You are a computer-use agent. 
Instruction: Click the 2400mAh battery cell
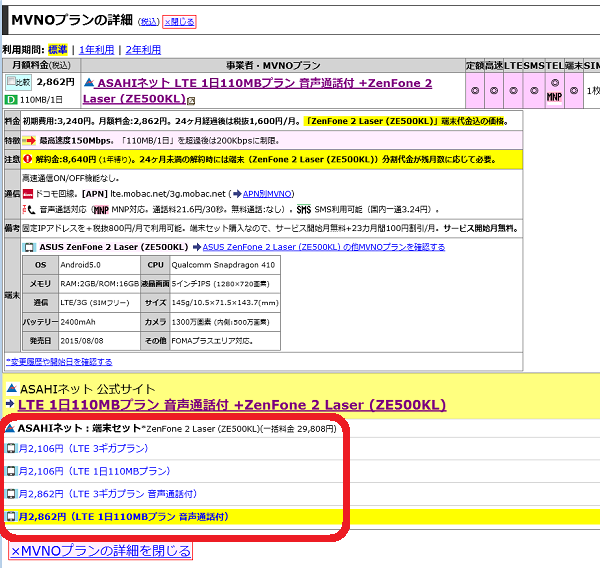[99, 322]
